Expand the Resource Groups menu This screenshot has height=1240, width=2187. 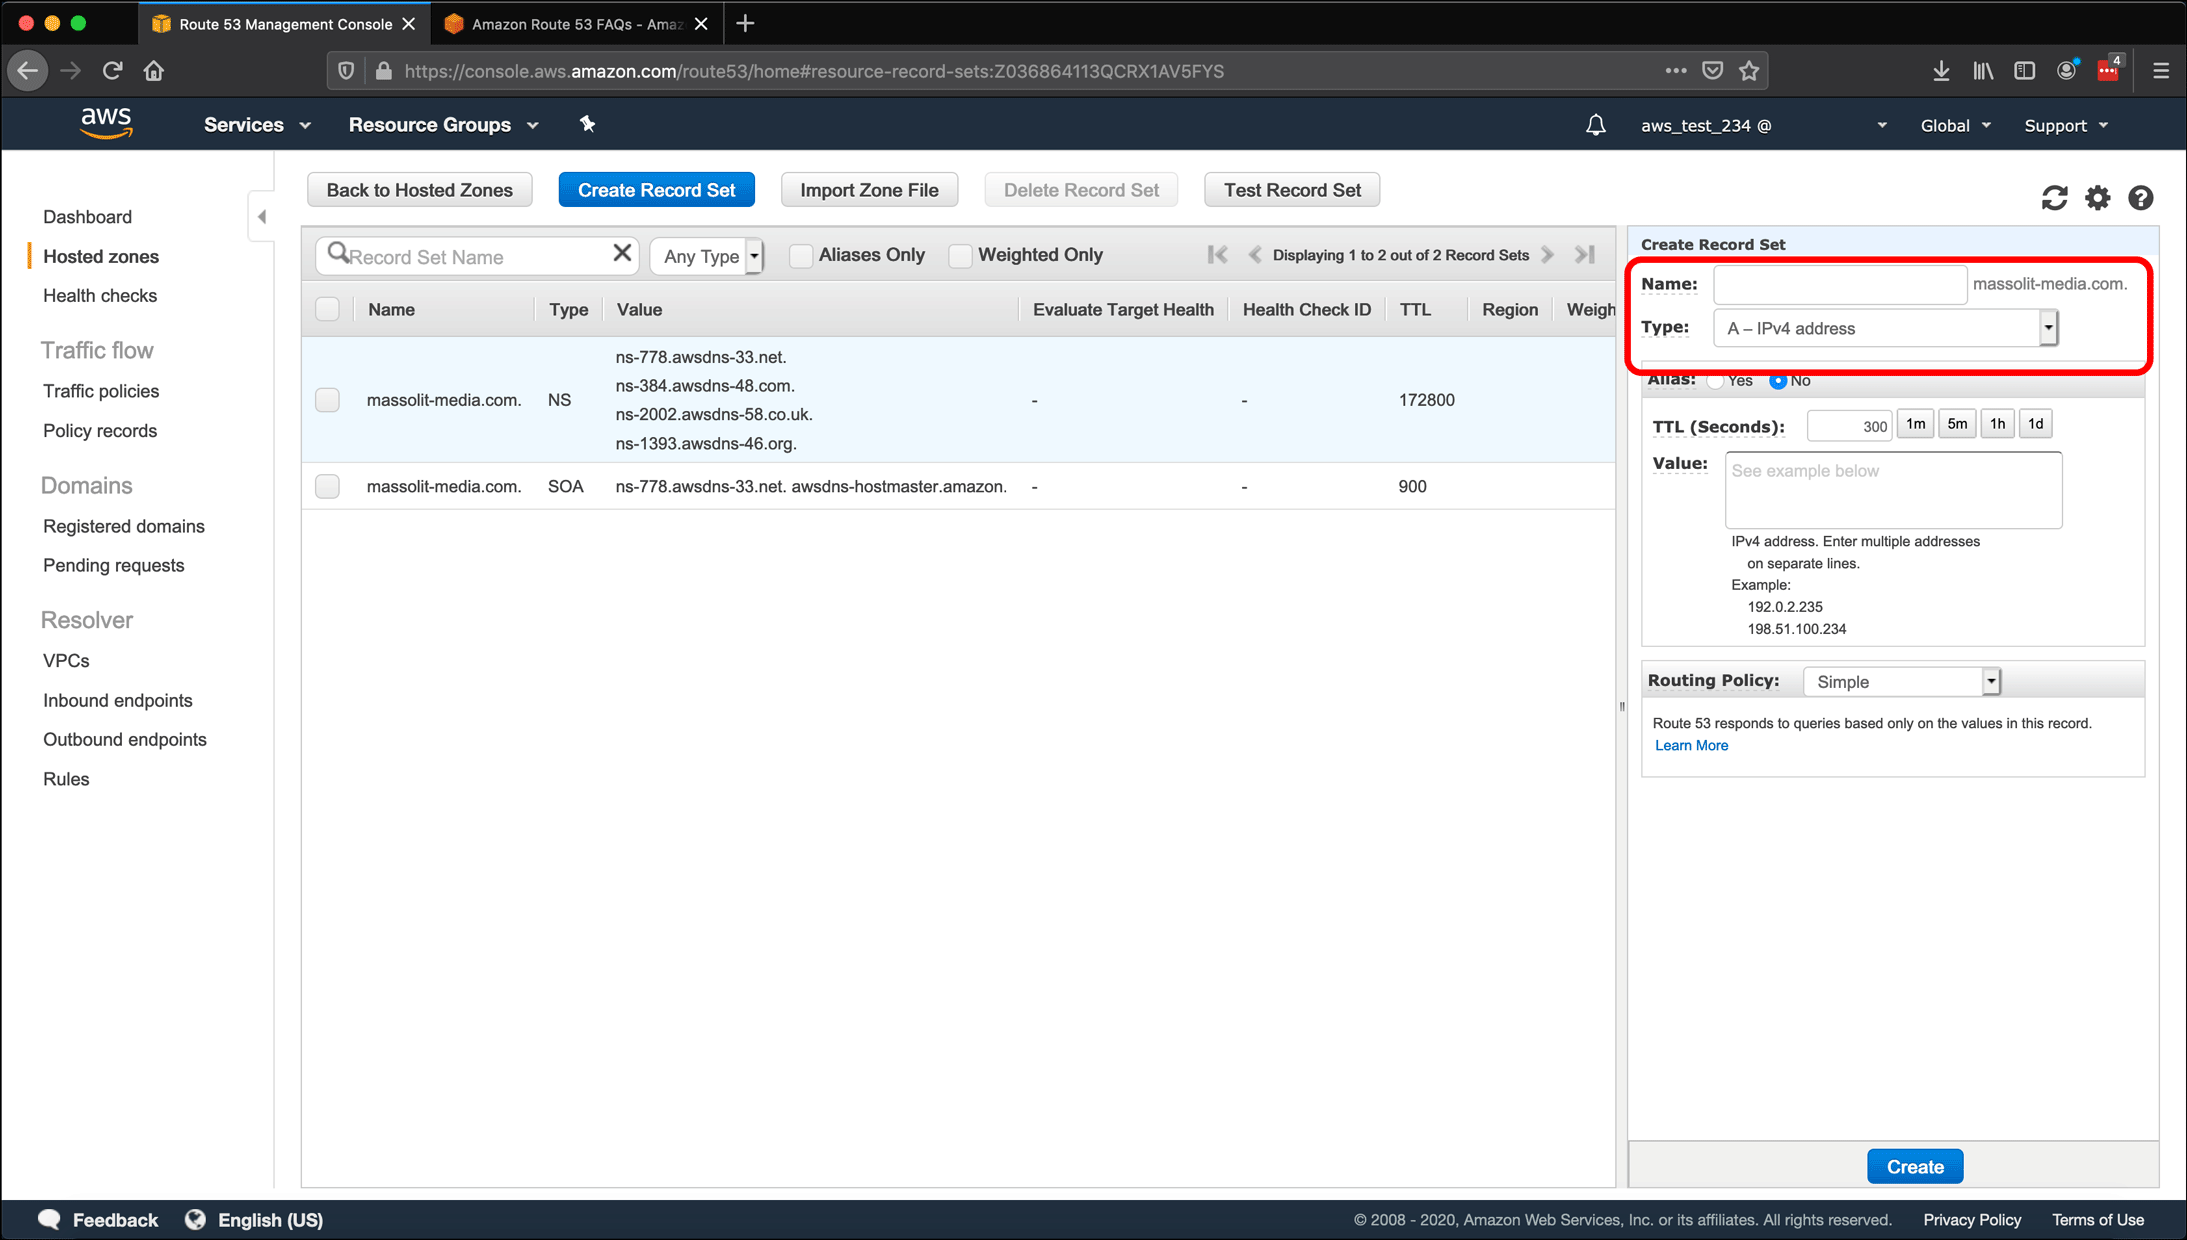click(443, 125)
